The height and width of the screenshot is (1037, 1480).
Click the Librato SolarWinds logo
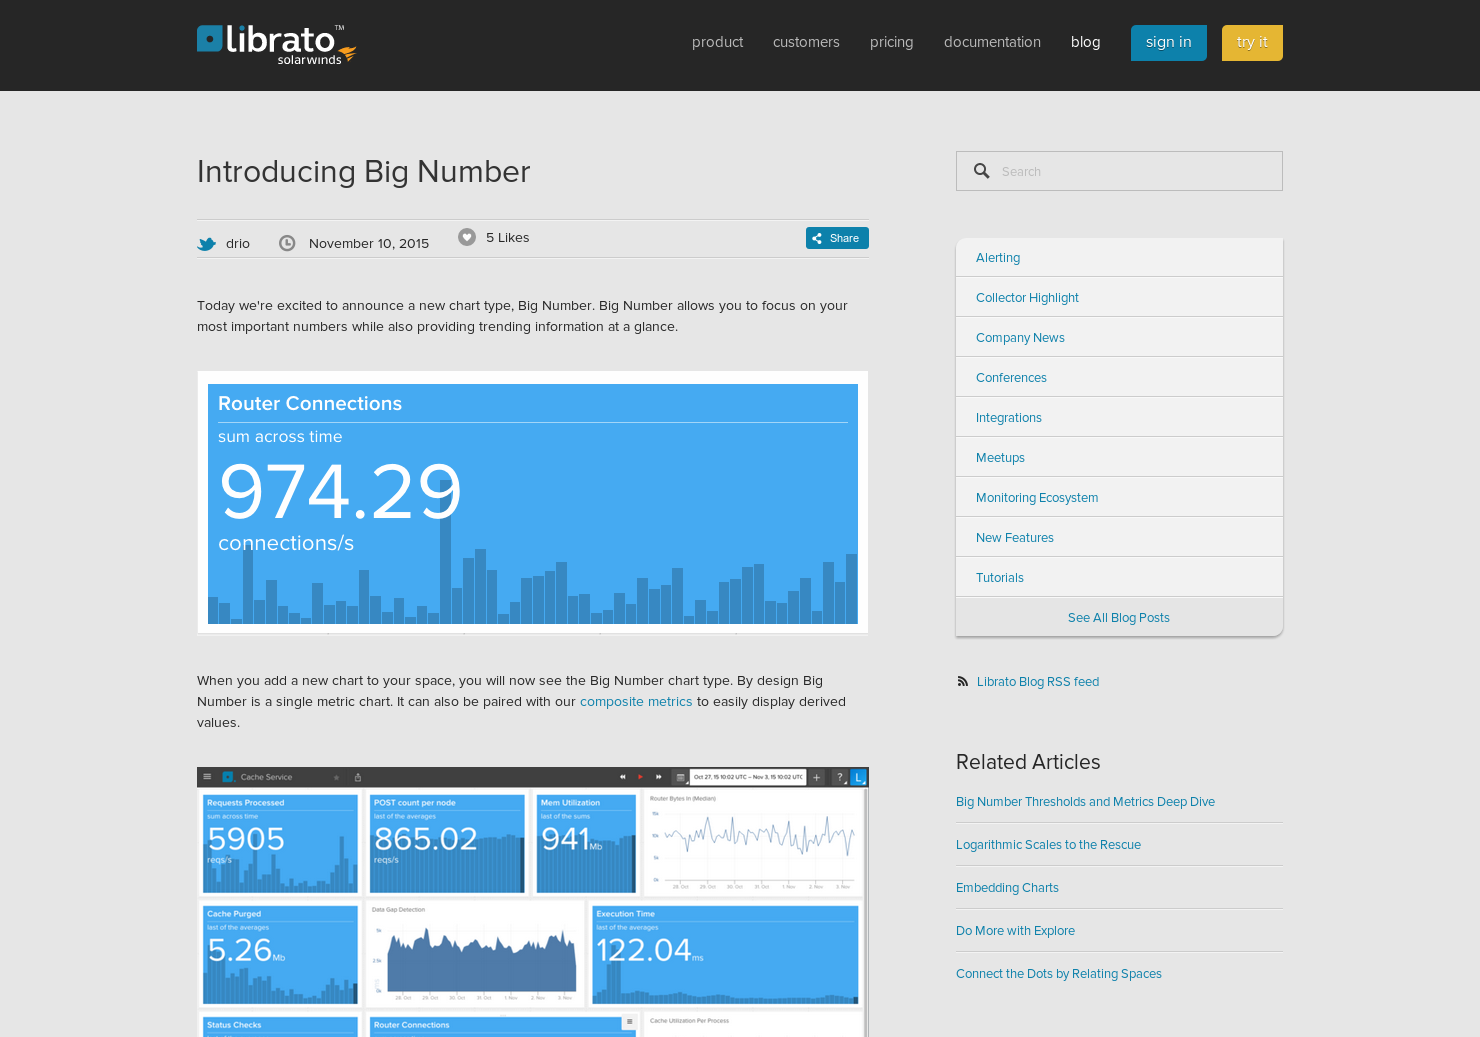pos(277,45)
